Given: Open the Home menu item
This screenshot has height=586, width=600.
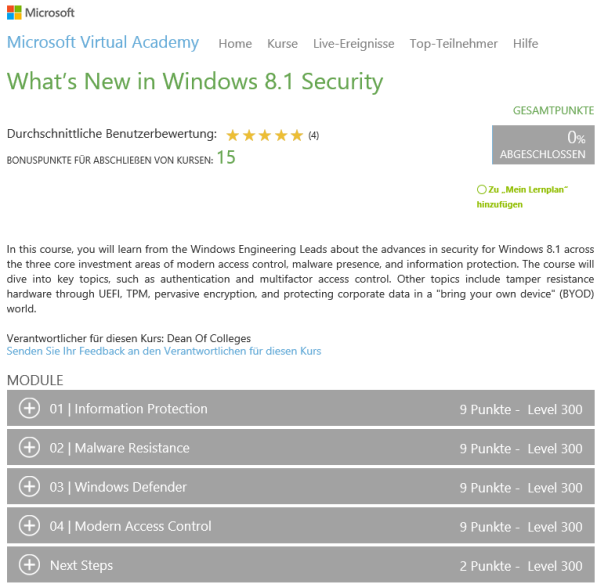Looking at the screenshot, I should click(x=235, y=44).
